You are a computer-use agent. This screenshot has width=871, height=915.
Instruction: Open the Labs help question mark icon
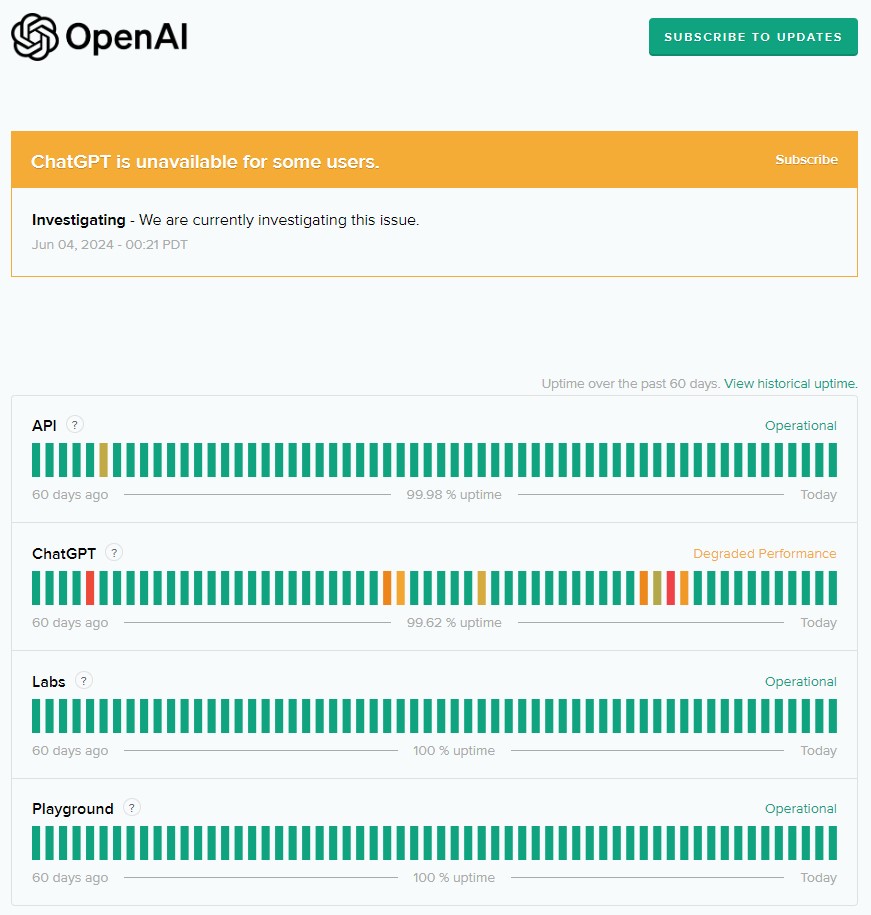pyautogui.click(x=83, y=680)
